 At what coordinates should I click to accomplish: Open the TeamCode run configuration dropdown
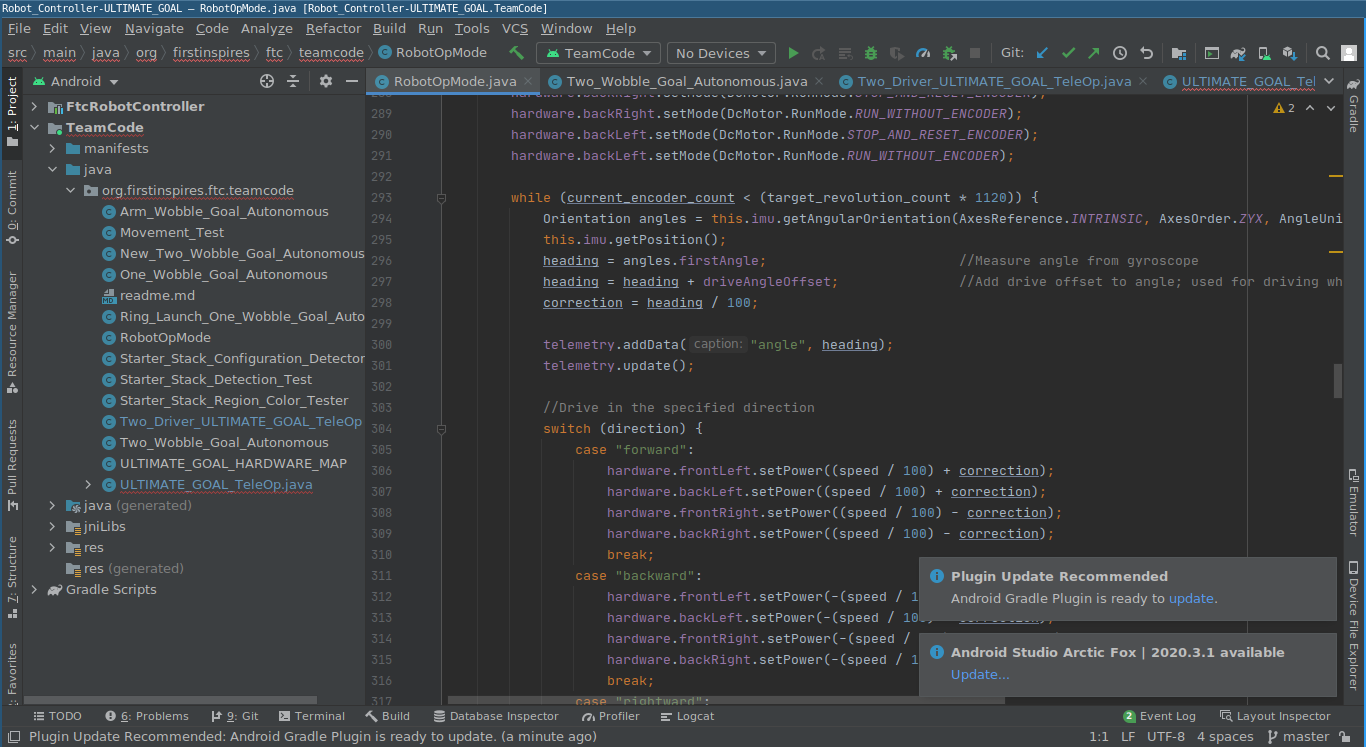pyautogui.click(x=598, y=53)
